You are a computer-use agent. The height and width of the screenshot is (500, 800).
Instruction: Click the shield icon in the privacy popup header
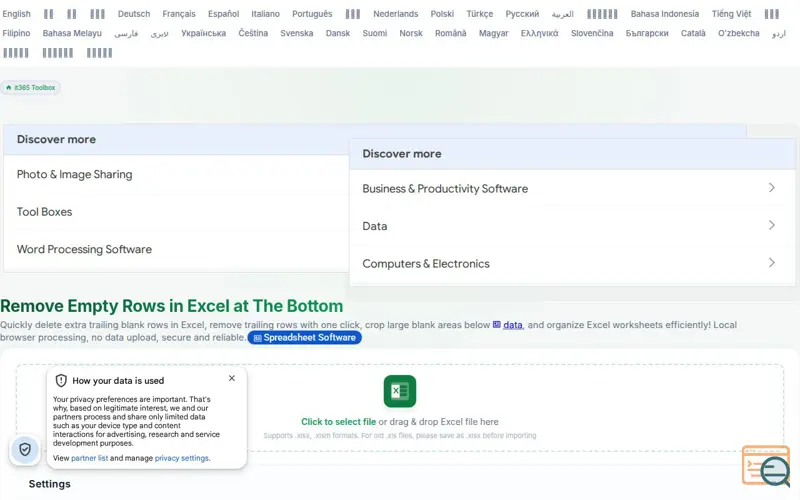click(61, 381)
